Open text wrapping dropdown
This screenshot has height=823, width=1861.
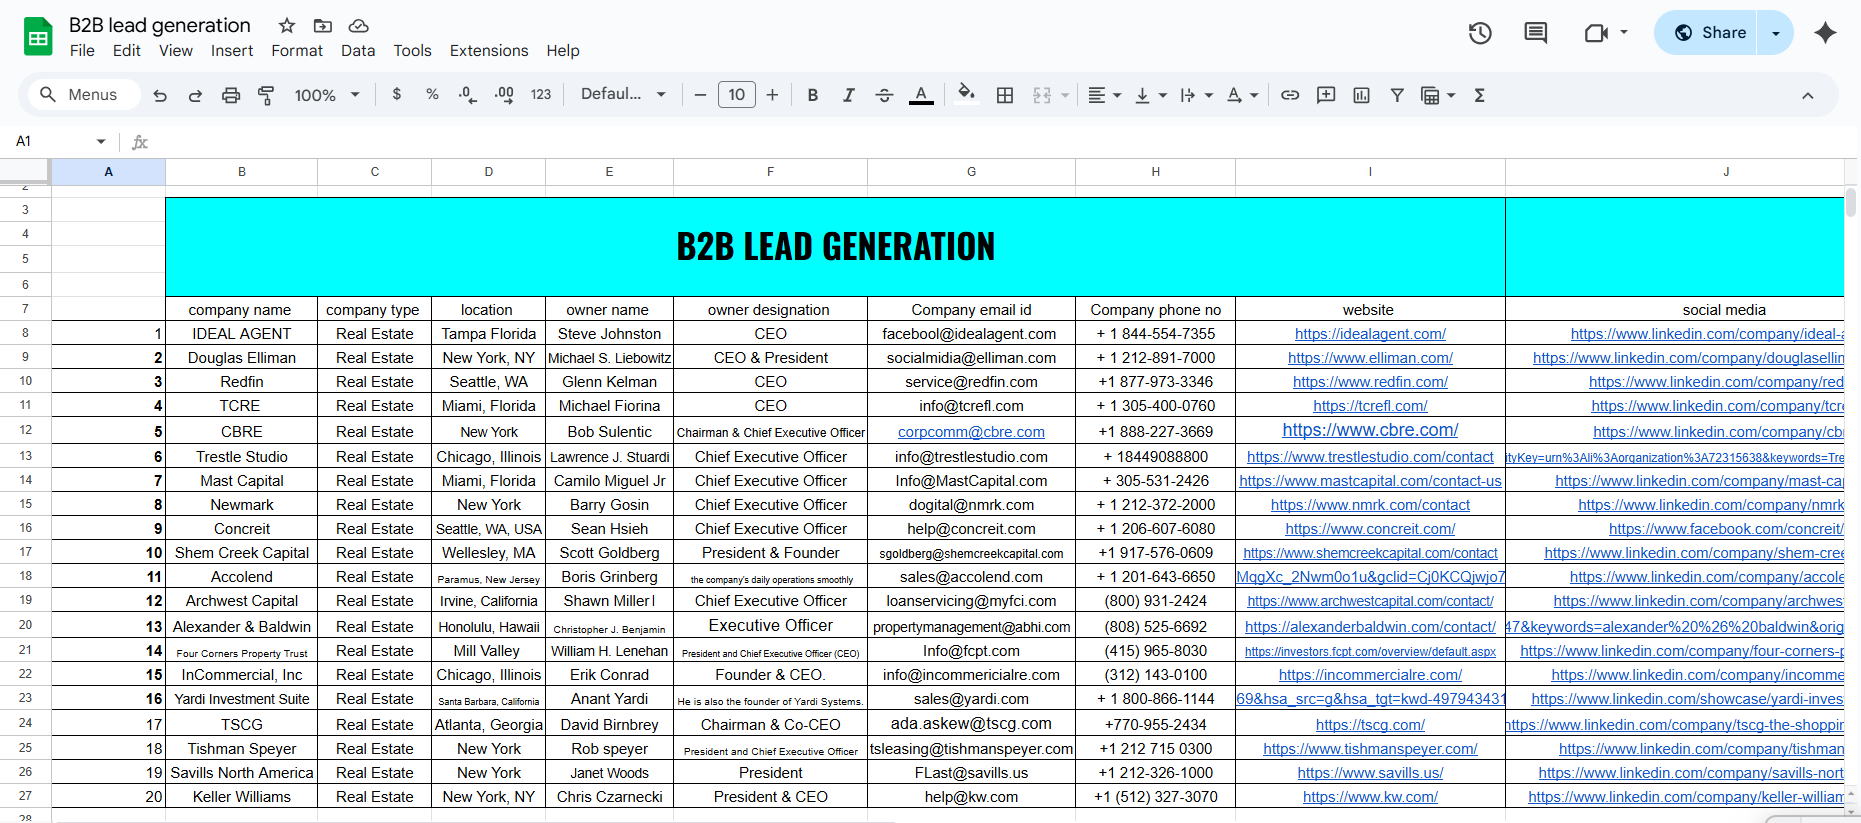(x=1196, y=95)
